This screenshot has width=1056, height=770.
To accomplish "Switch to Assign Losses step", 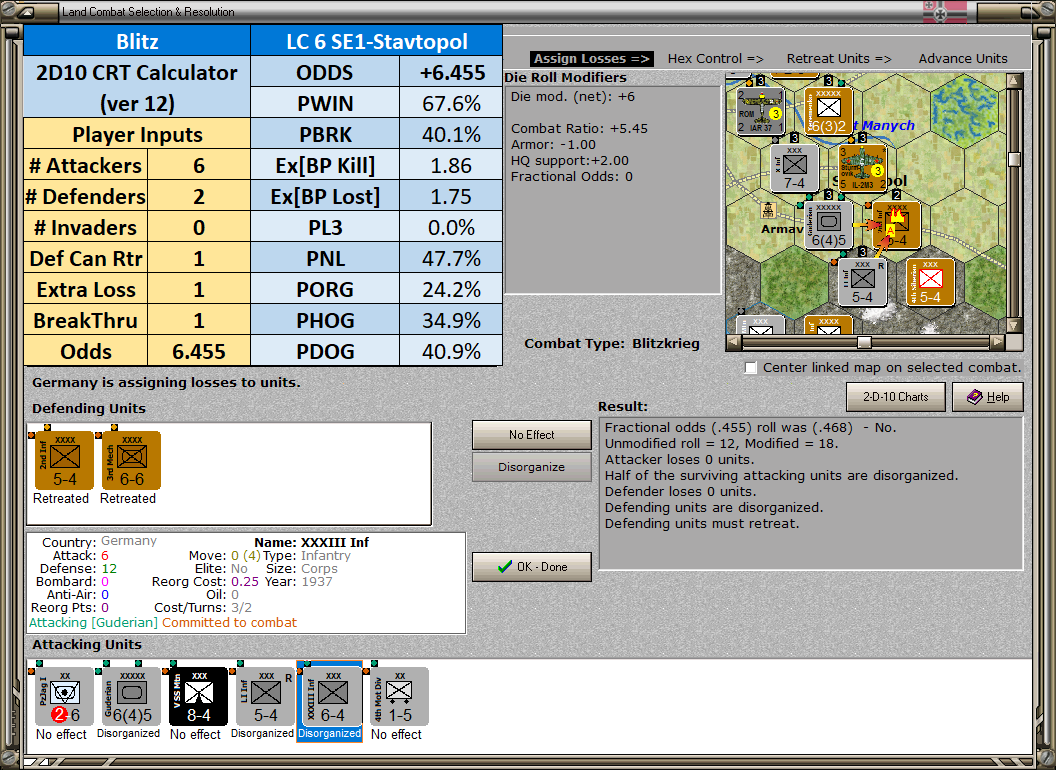I will (591, 59).
